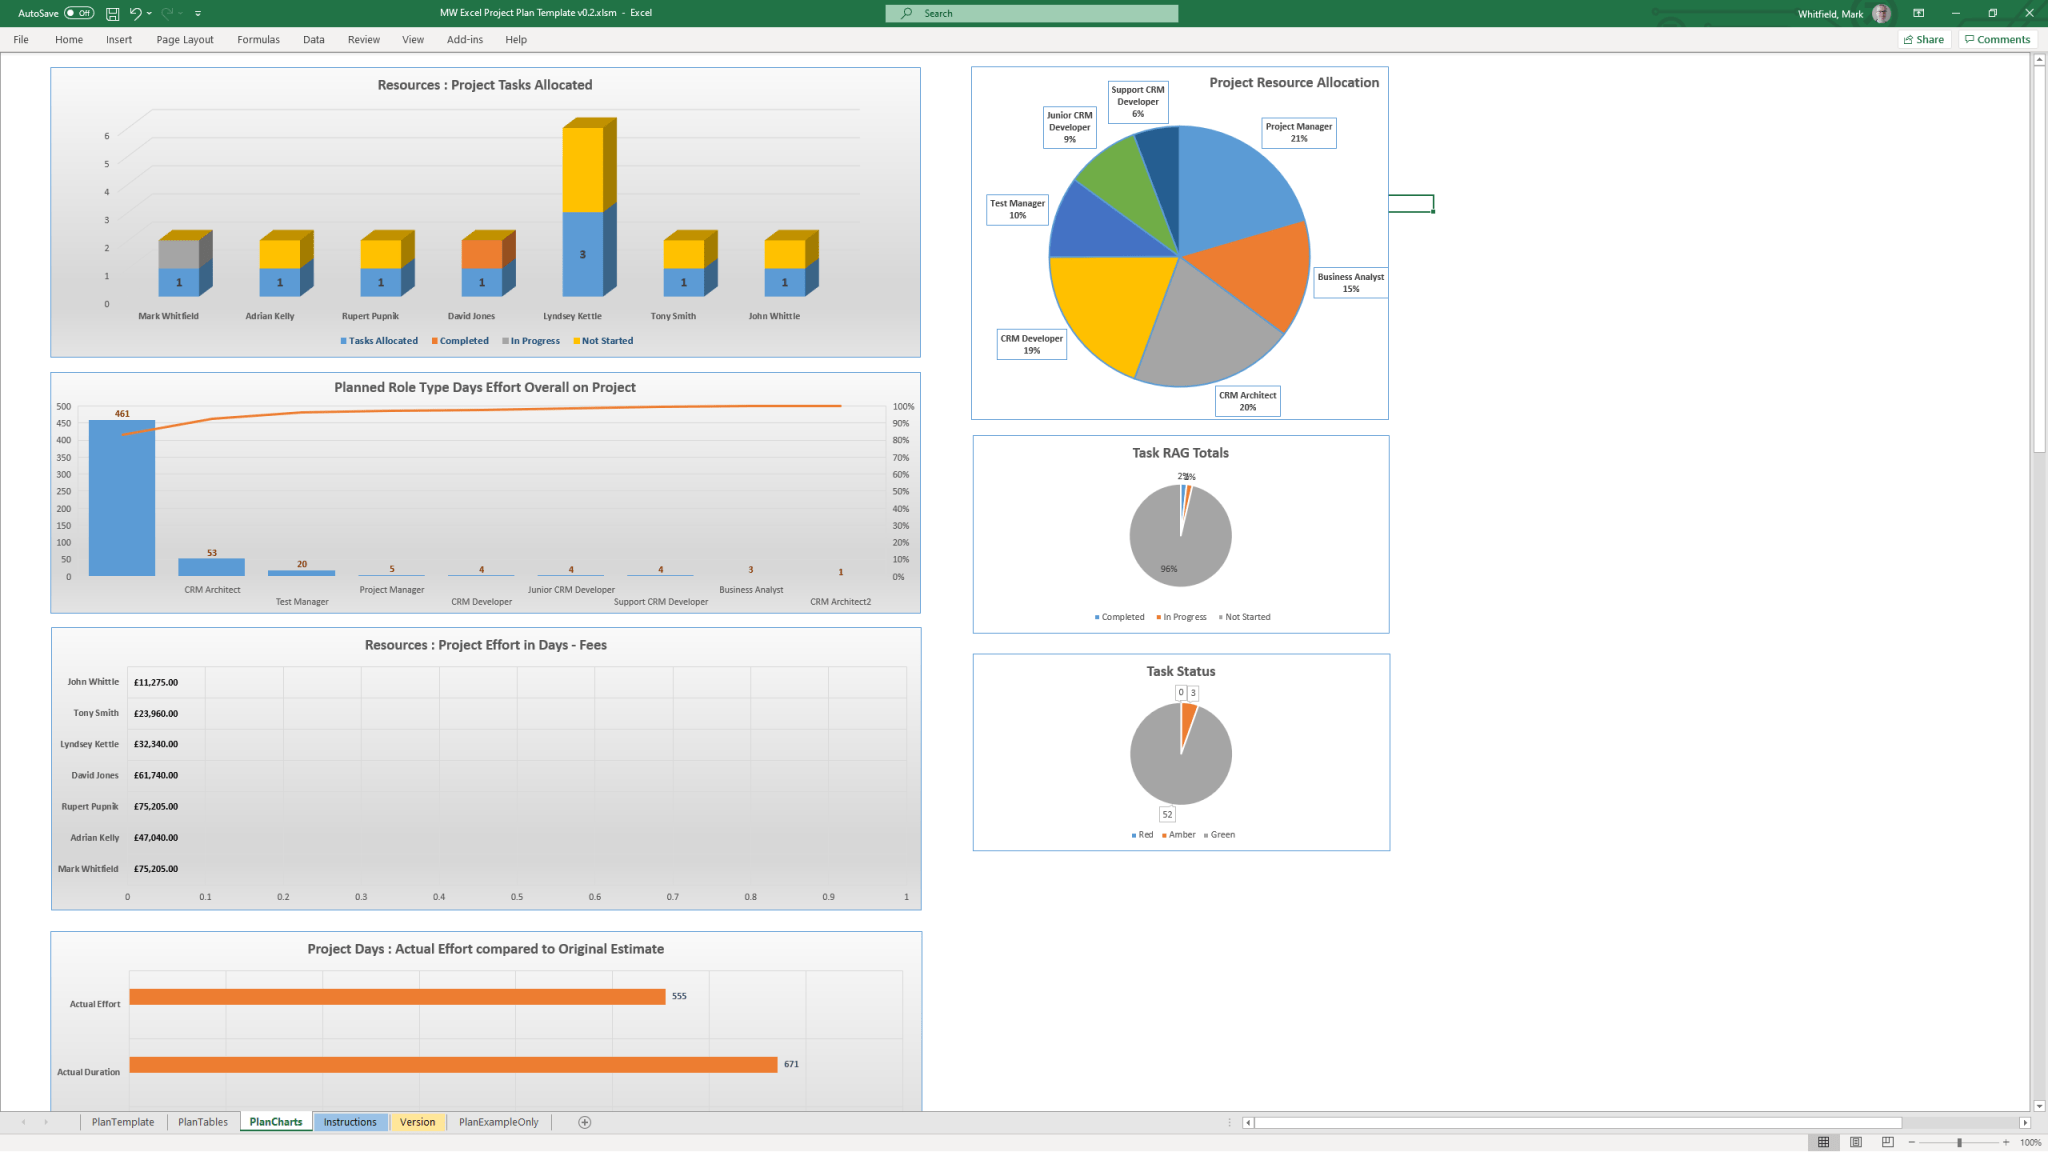The image size is (2048, 1152).
Task: Open the Comments pane
Action: click(x=1997, y=39)
